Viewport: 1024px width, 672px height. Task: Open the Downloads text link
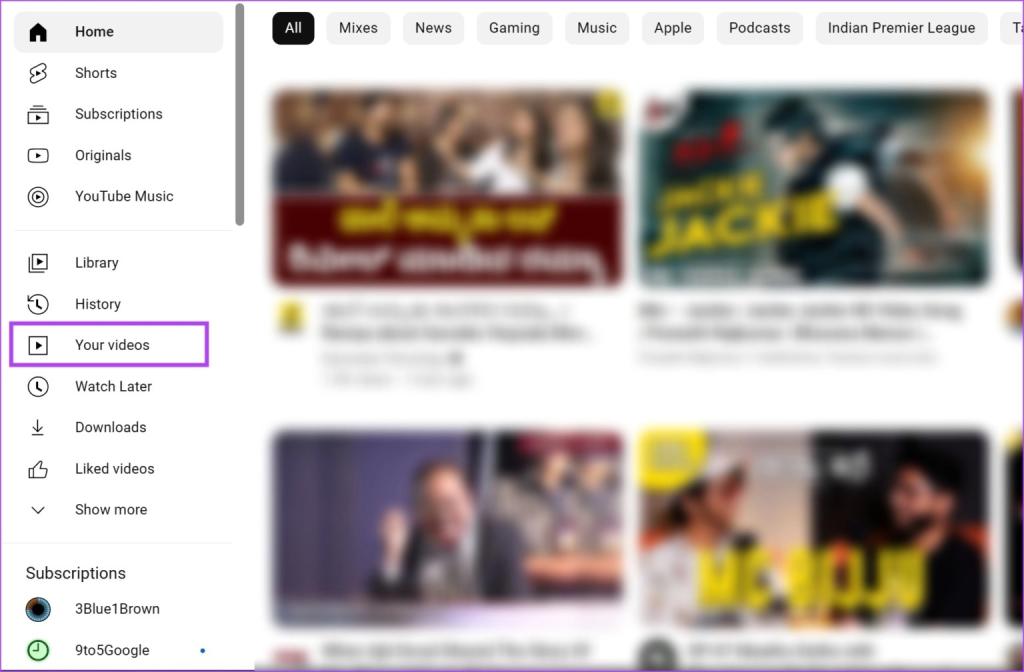111,427
